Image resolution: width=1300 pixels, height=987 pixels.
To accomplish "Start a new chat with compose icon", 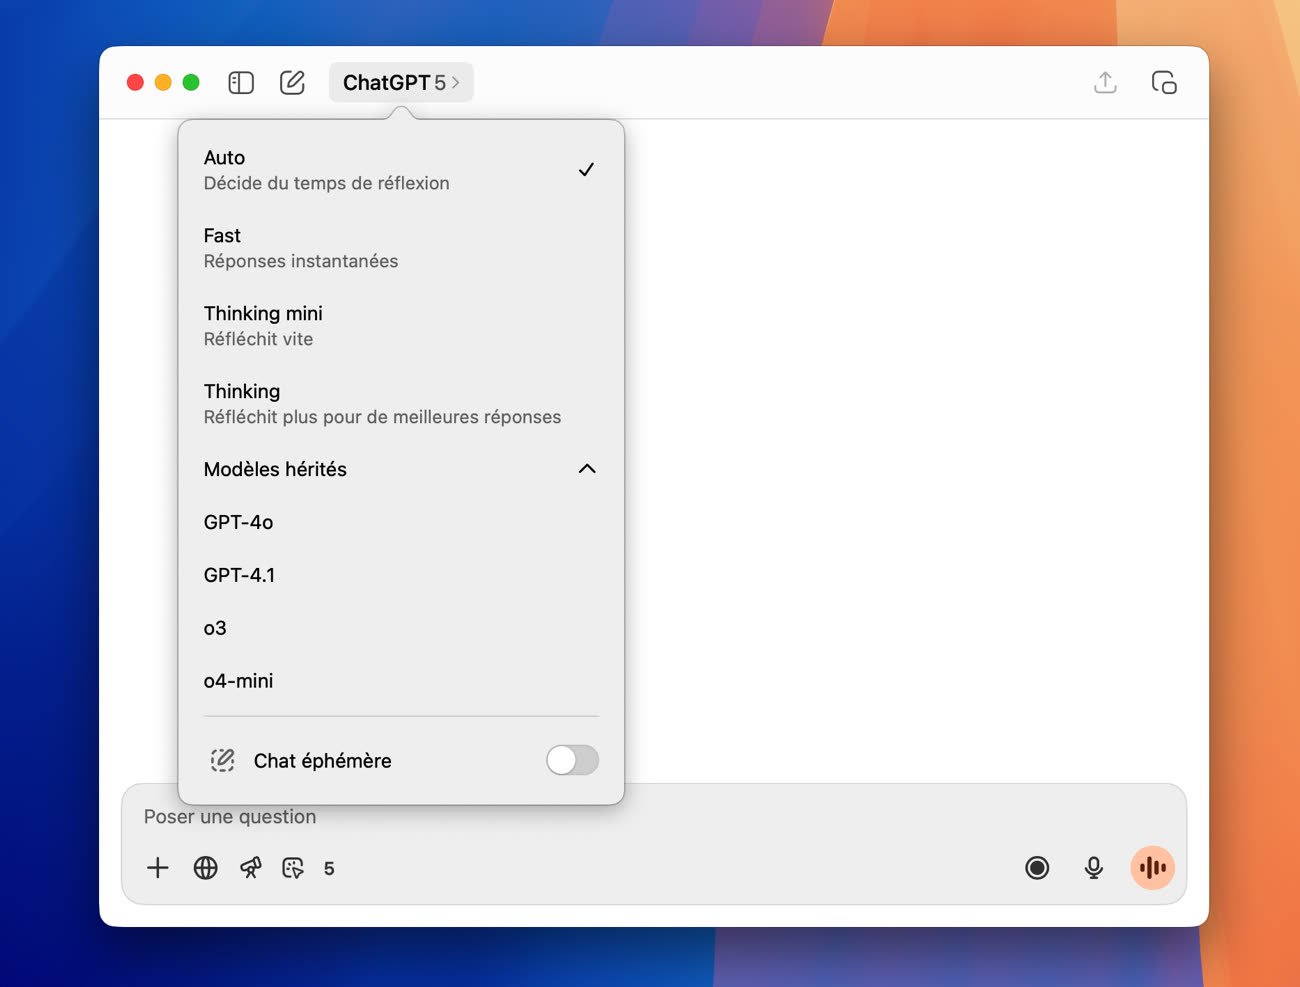I will coord(292,83).
